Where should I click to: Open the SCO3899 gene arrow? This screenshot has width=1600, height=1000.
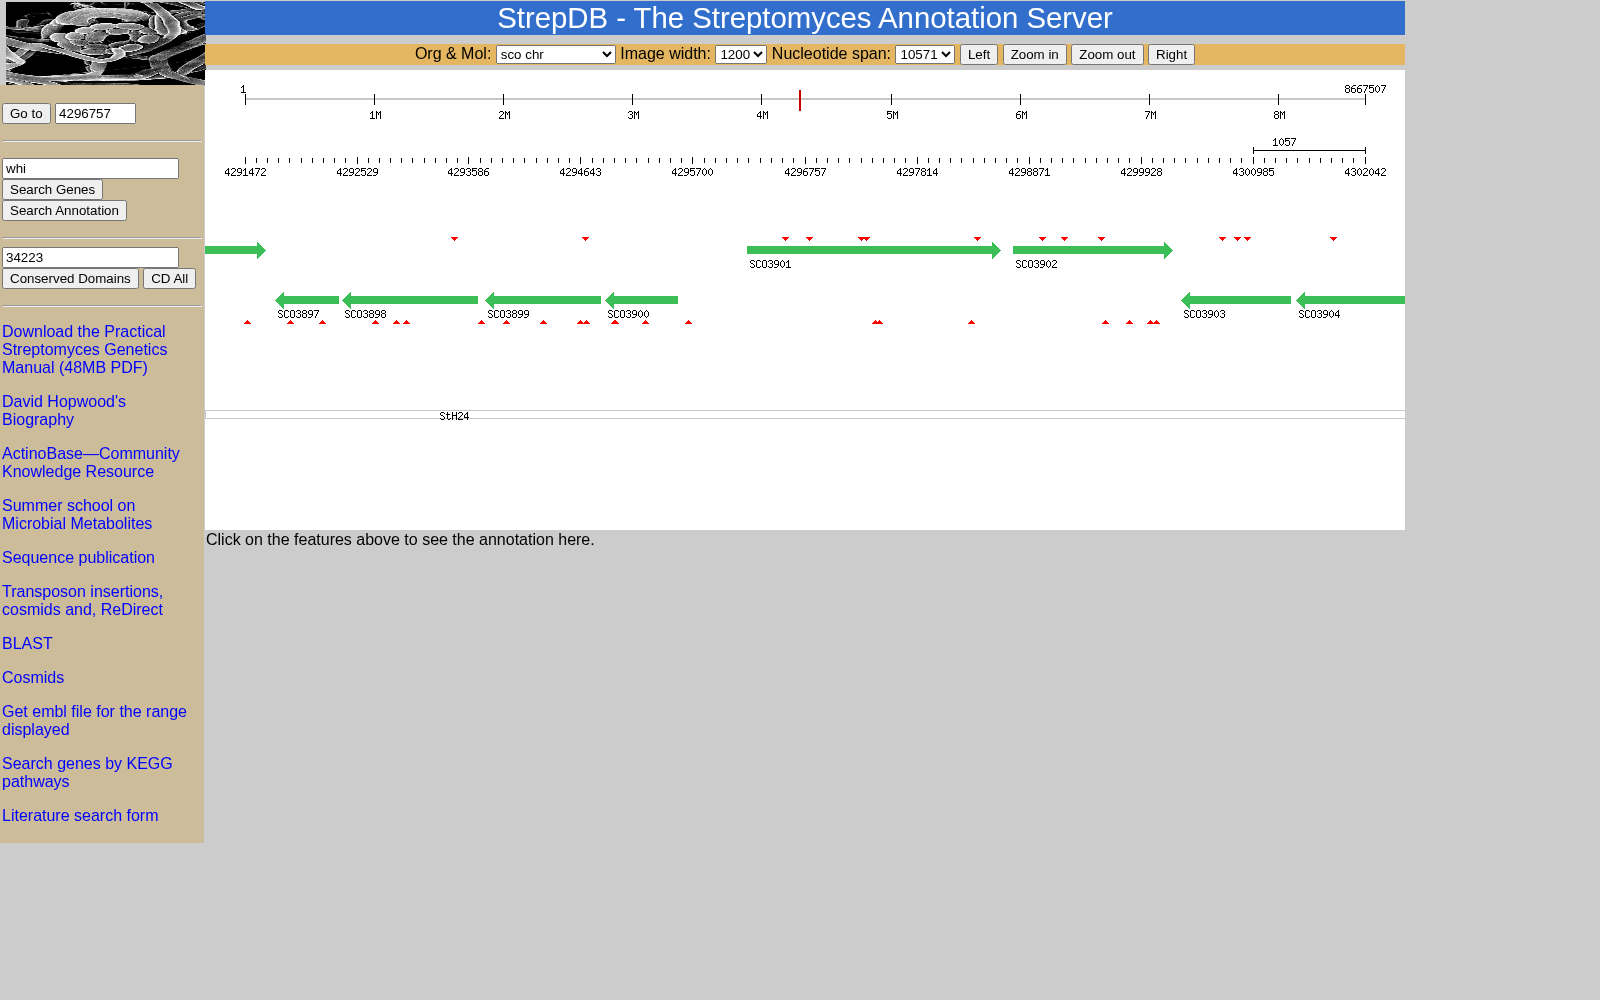(x=543, y=300)
